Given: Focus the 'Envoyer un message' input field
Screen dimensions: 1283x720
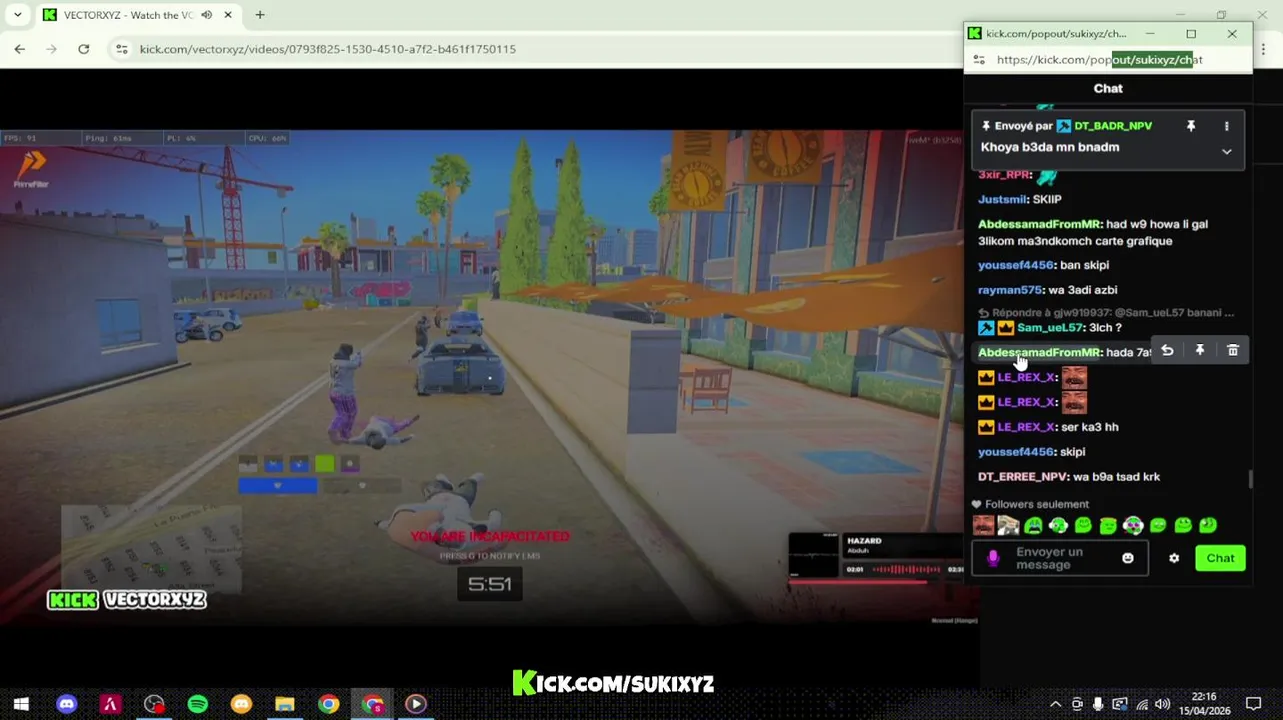Looking at the screenshot, I should 1060,558.
